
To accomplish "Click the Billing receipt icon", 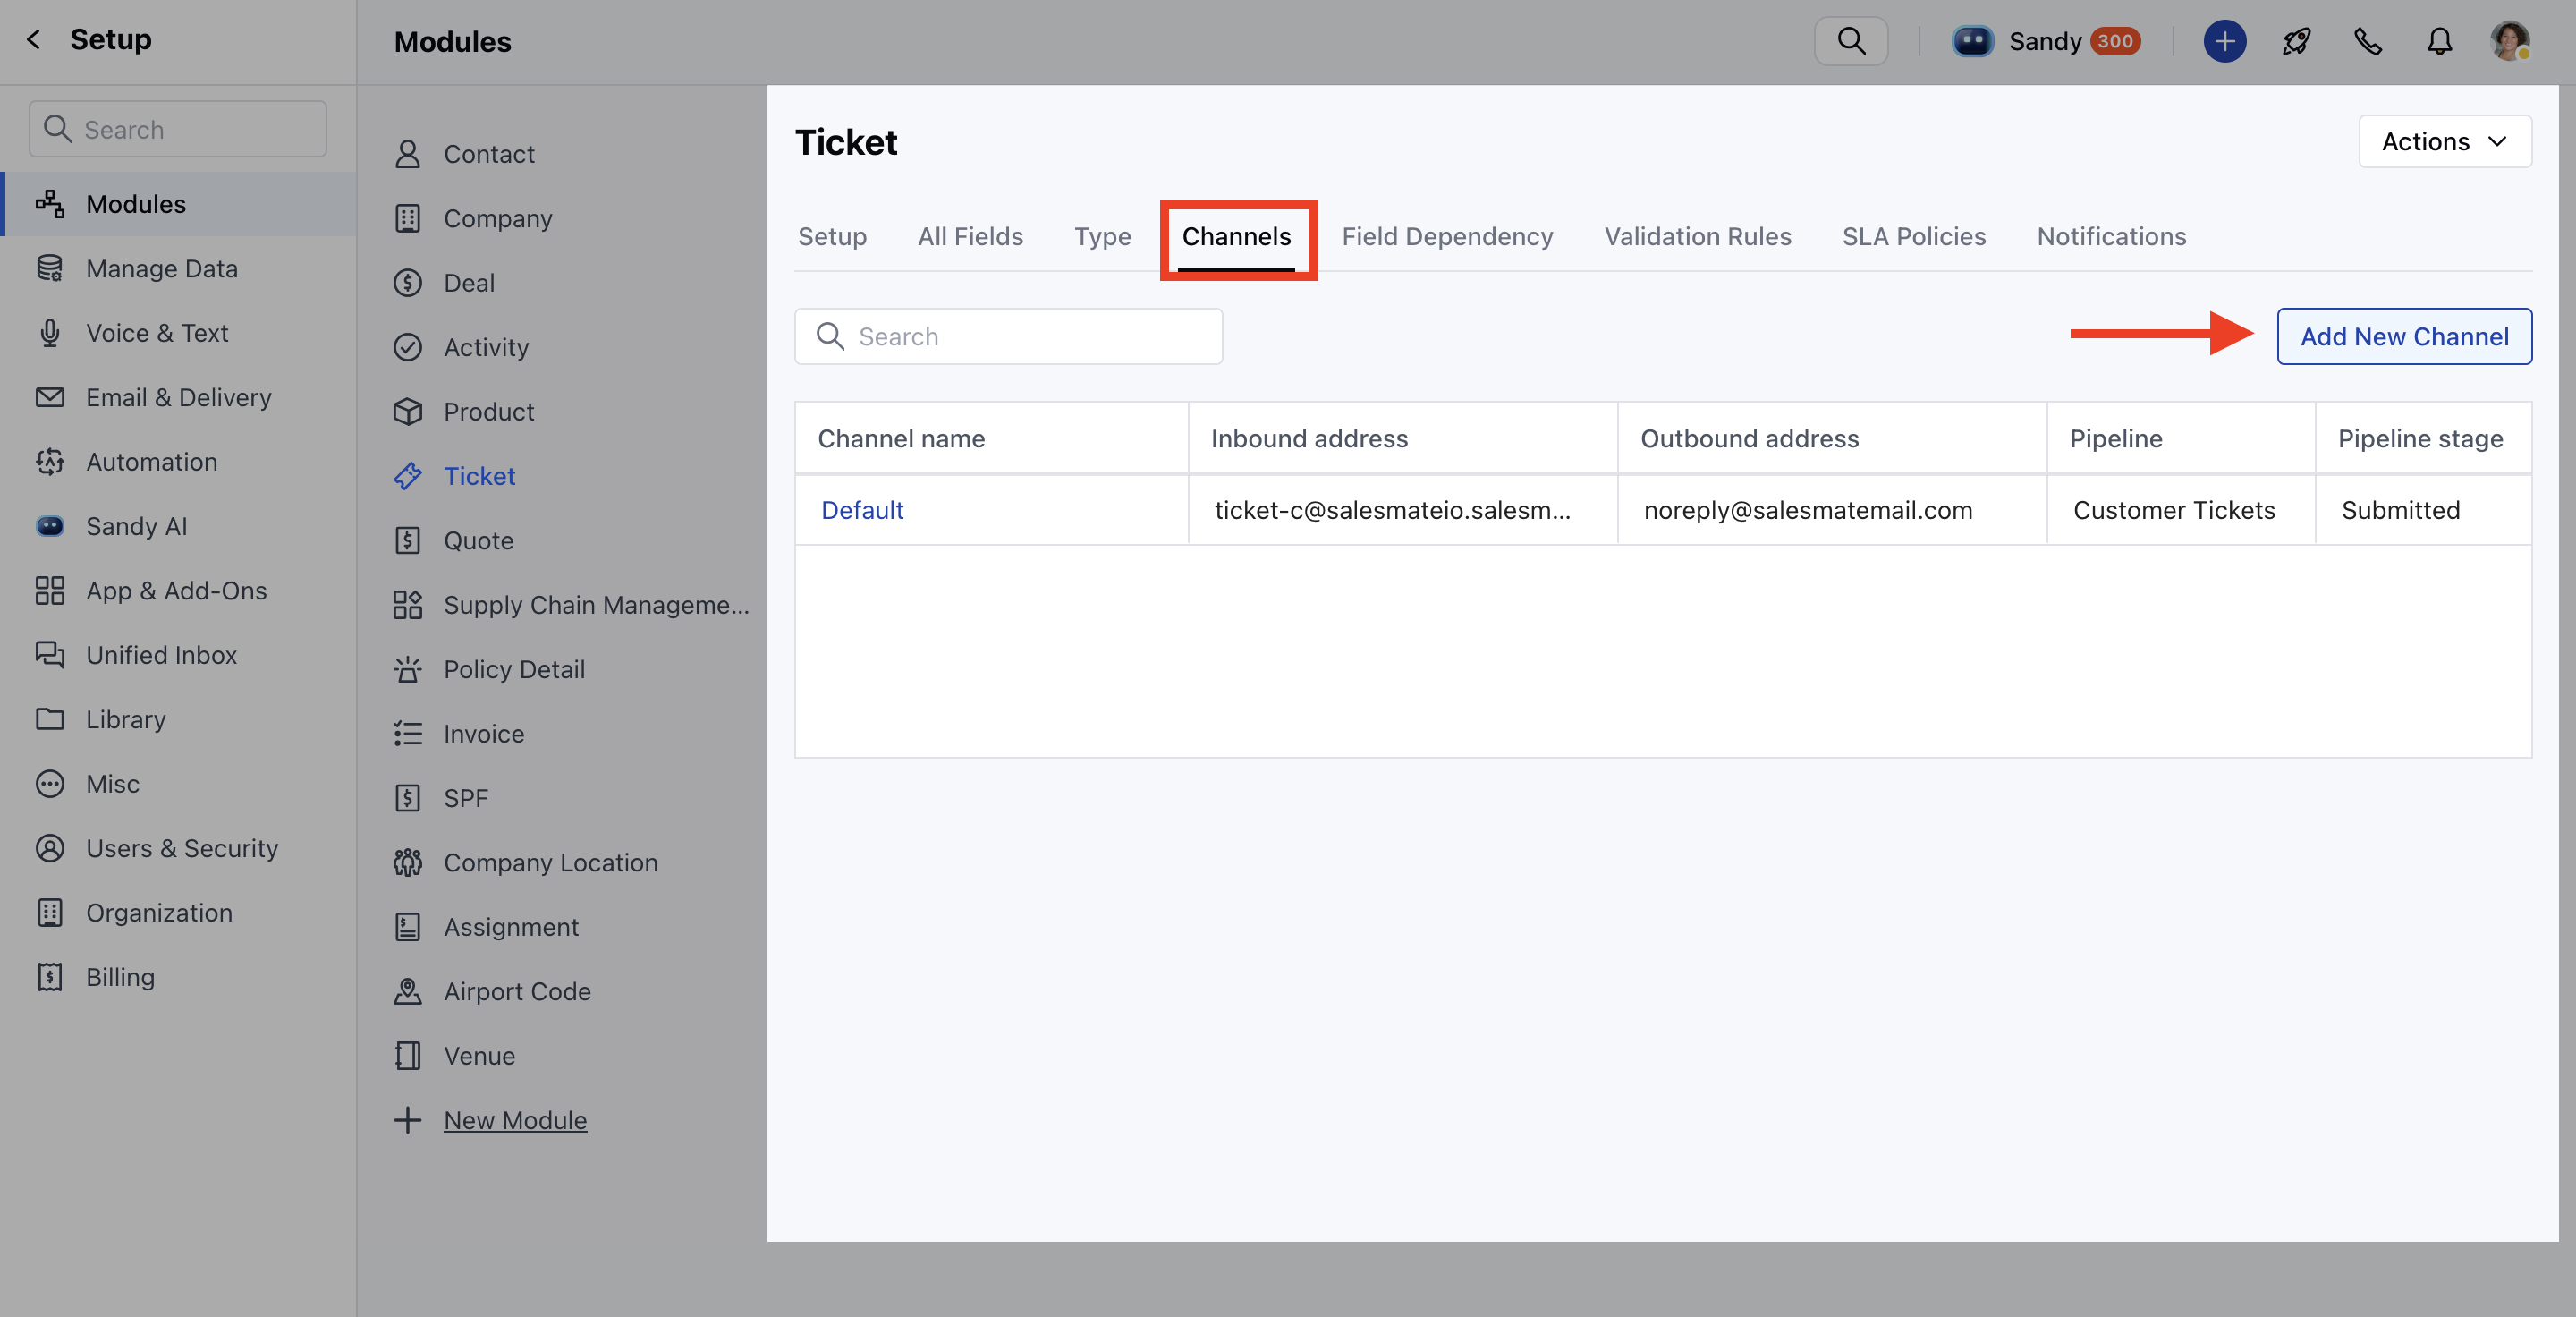I will coord(50,977).
